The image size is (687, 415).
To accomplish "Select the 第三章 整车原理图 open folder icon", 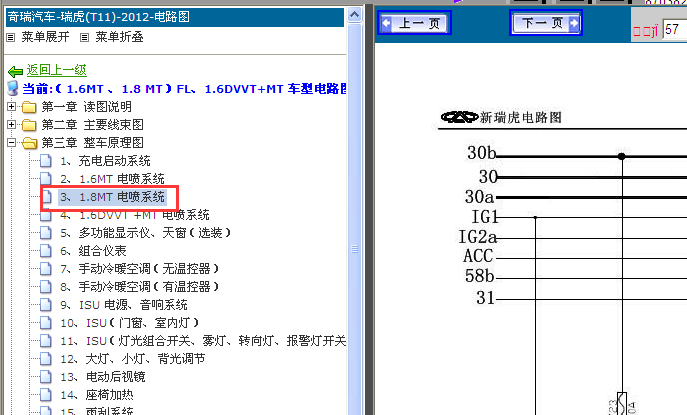I will coord(29,143).
